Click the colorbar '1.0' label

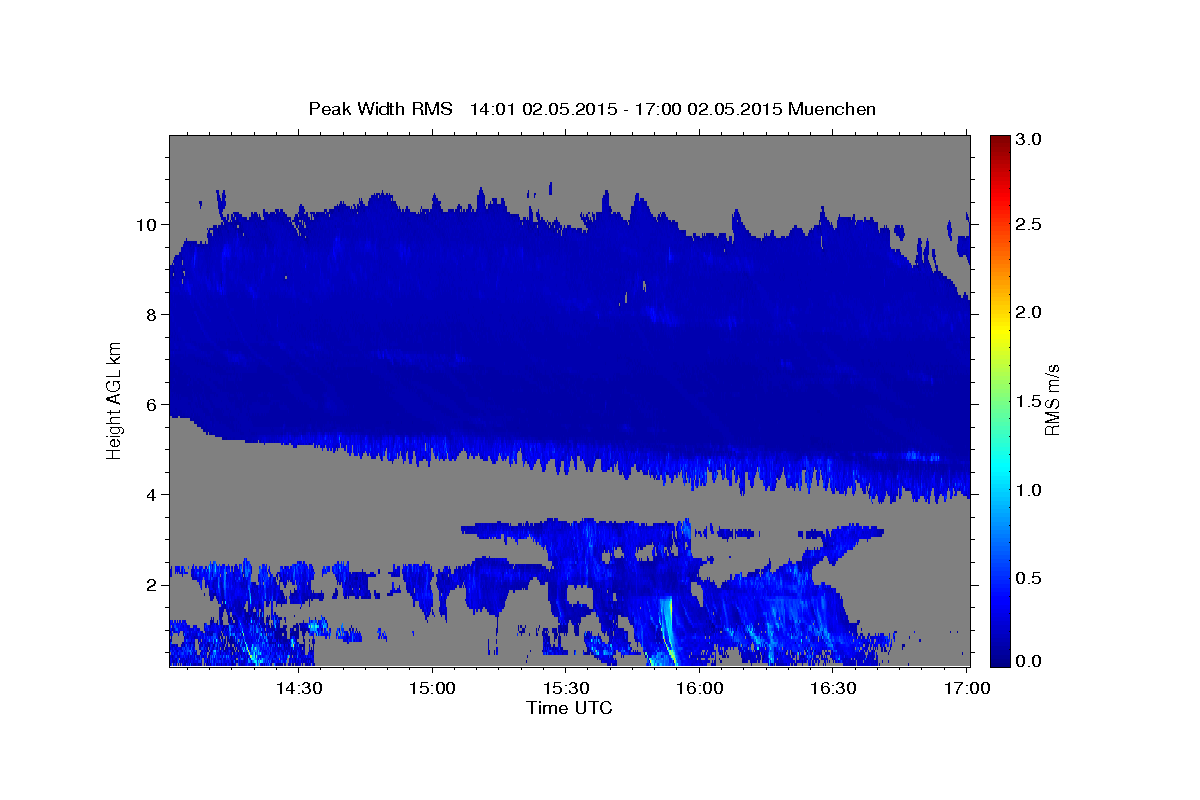(x=1029, y=490)
